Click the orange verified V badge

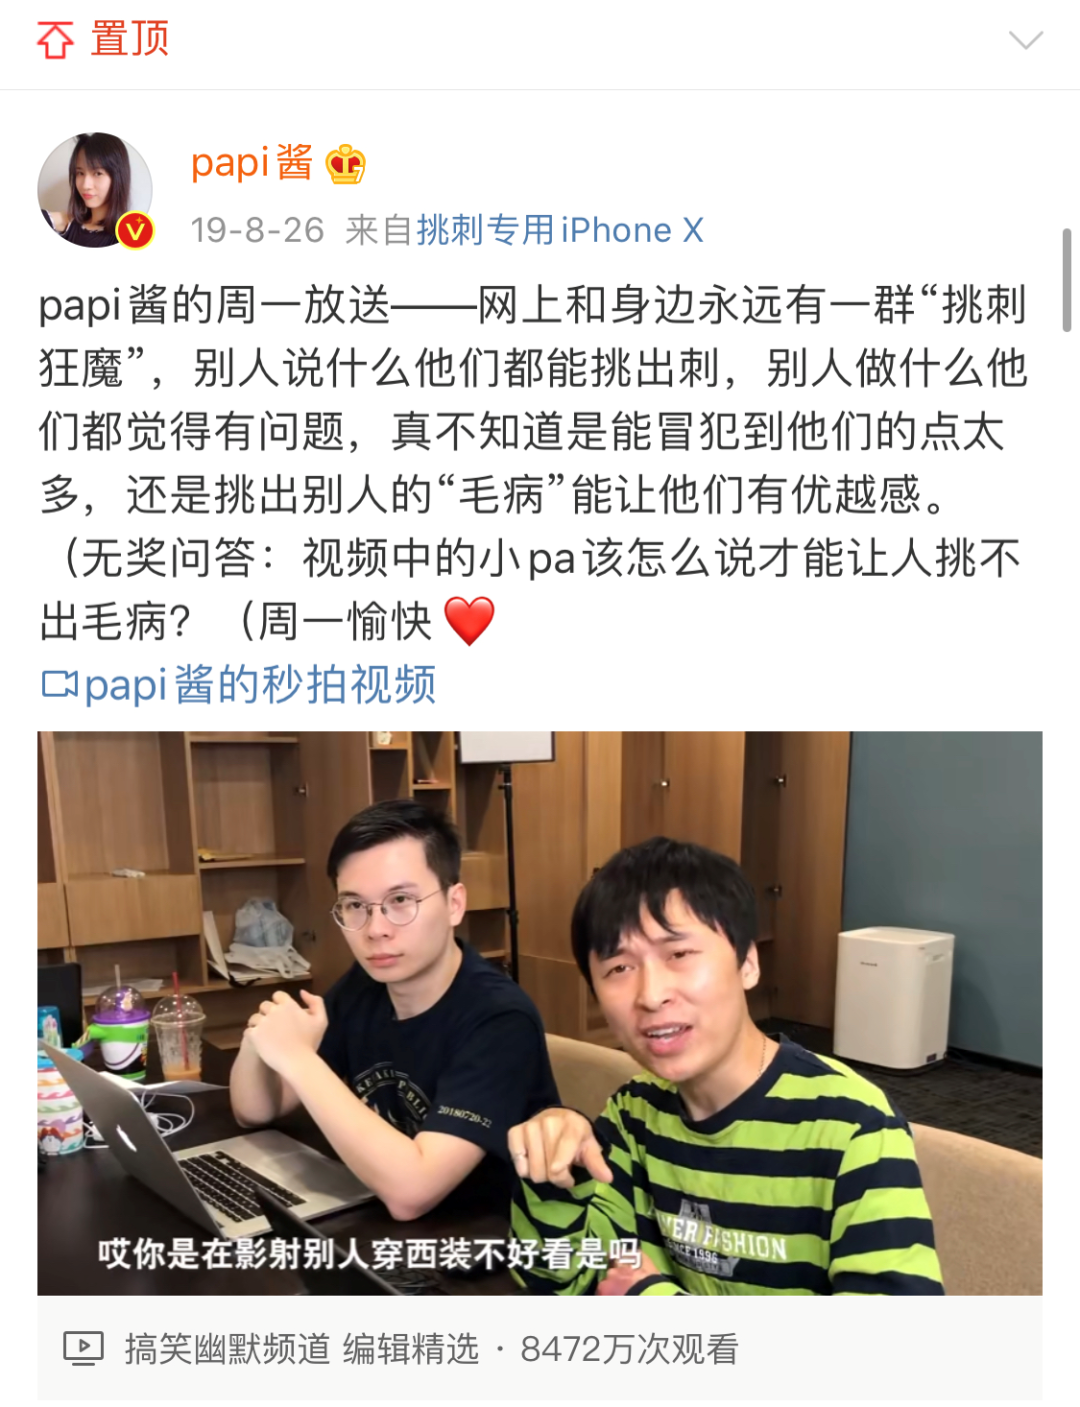click(135, 231)
